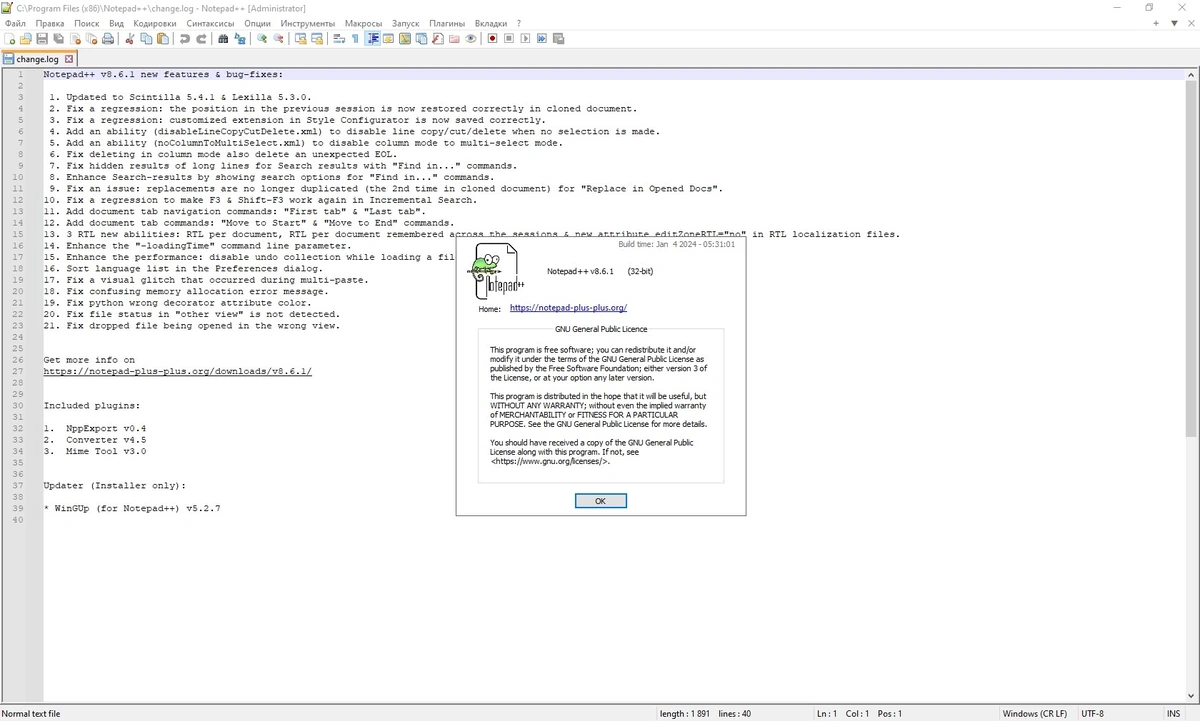Viewport: 1200px width, 721px height.
Task: Create a new file via toolbar icon
Action: [9, 39]
